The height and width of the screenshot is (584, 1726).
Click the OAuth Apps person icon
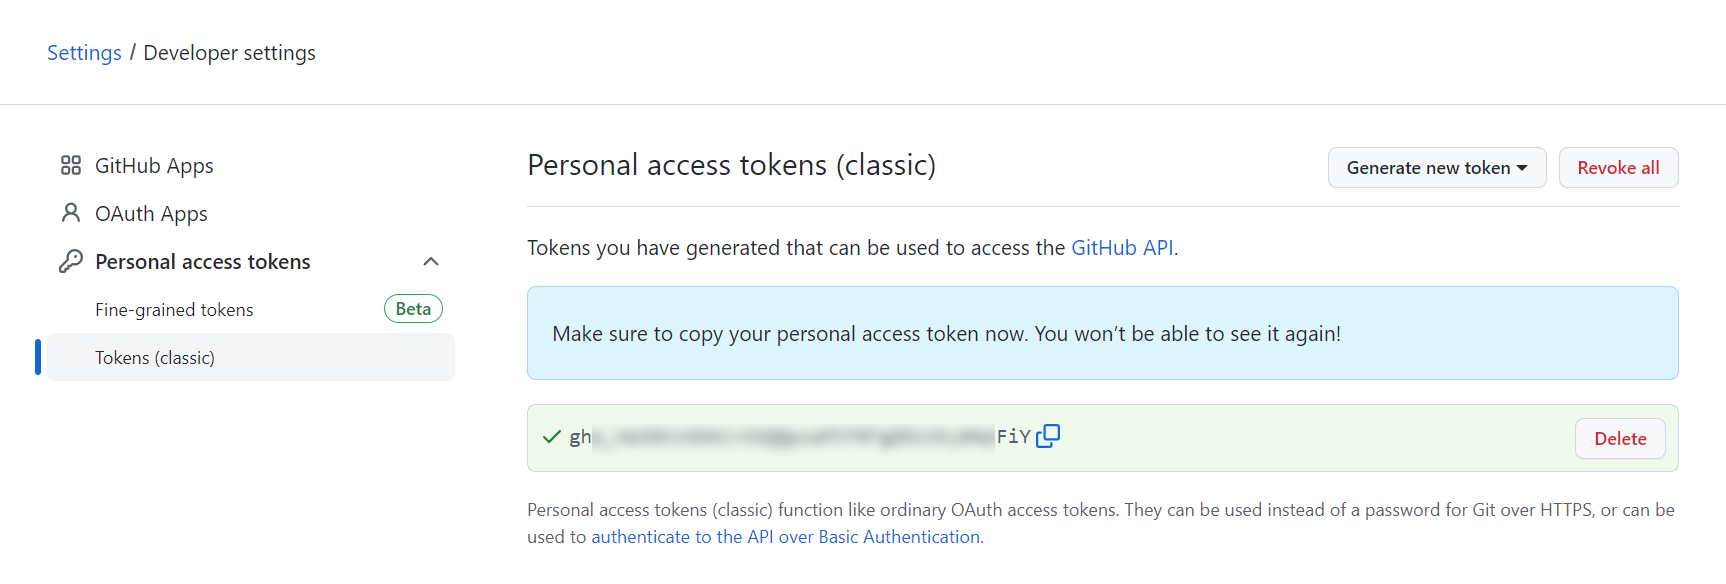click(x=71, y=213)
